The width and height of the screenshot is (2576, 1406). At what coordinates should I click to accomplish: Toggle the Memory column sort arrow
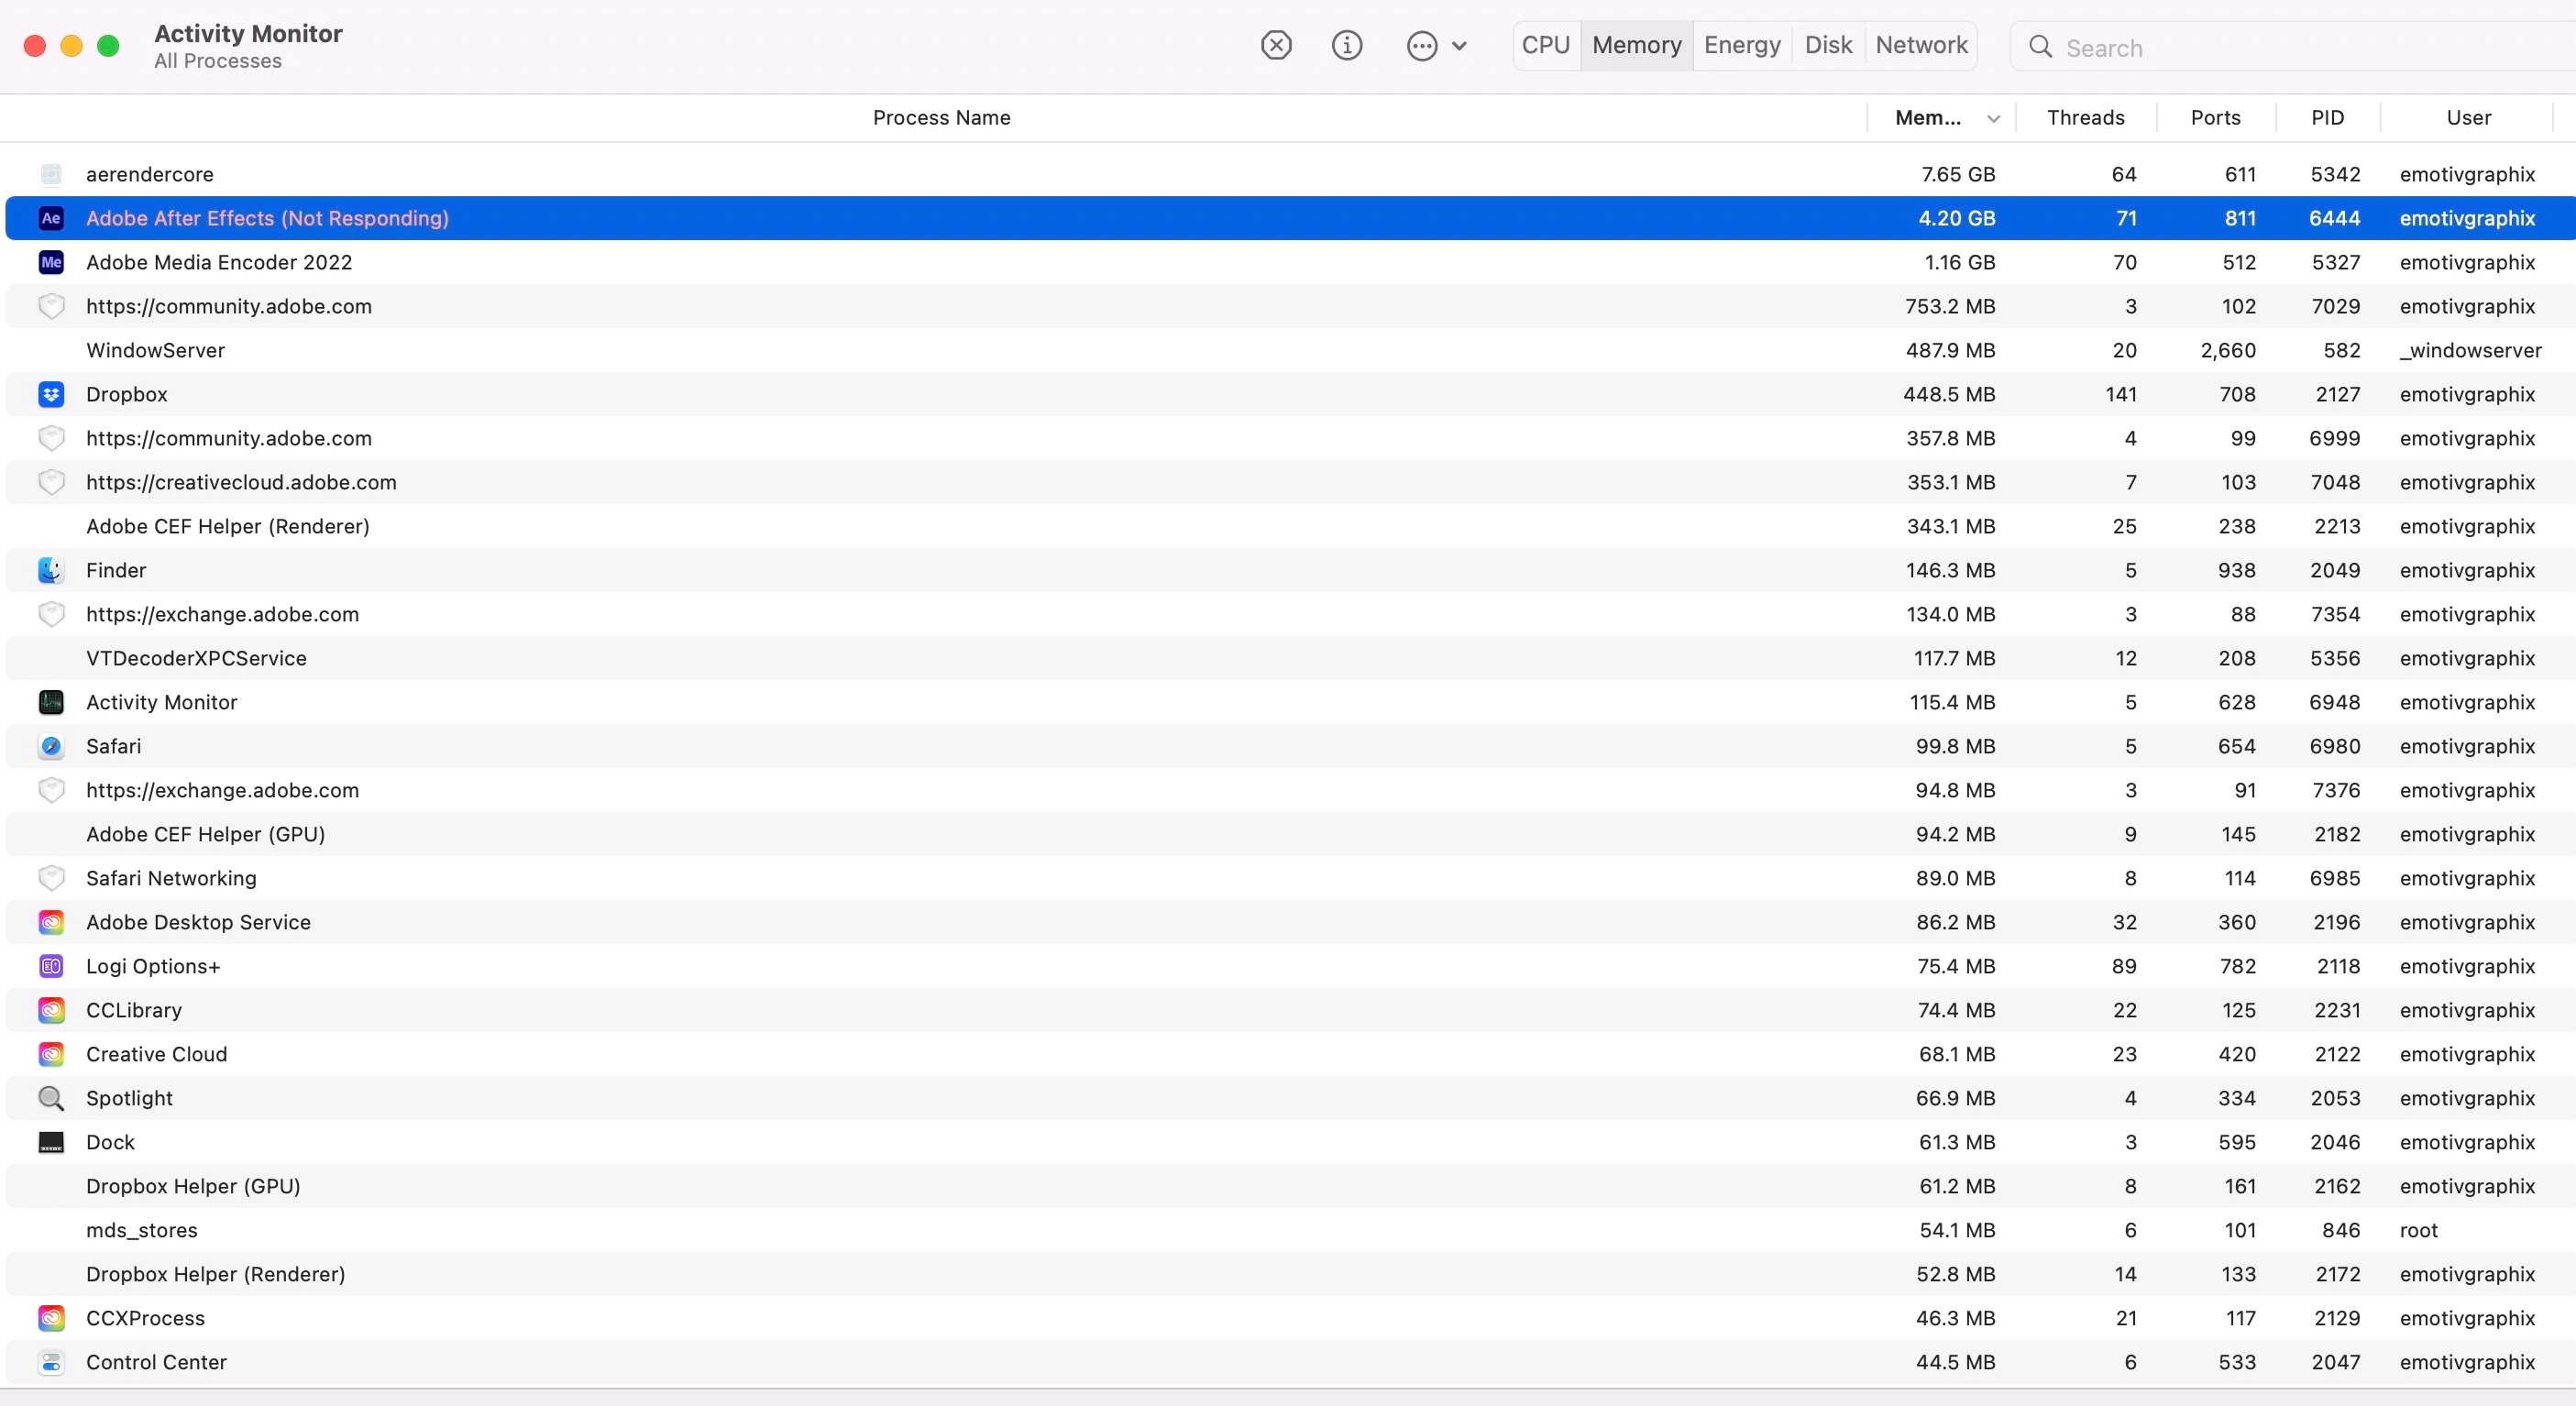pyautogui.click(x=1993, y=119)
